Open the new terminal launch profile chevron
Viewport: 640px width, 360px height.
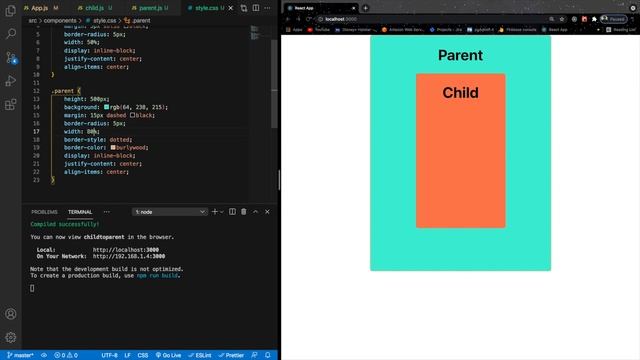coord(222,212)
